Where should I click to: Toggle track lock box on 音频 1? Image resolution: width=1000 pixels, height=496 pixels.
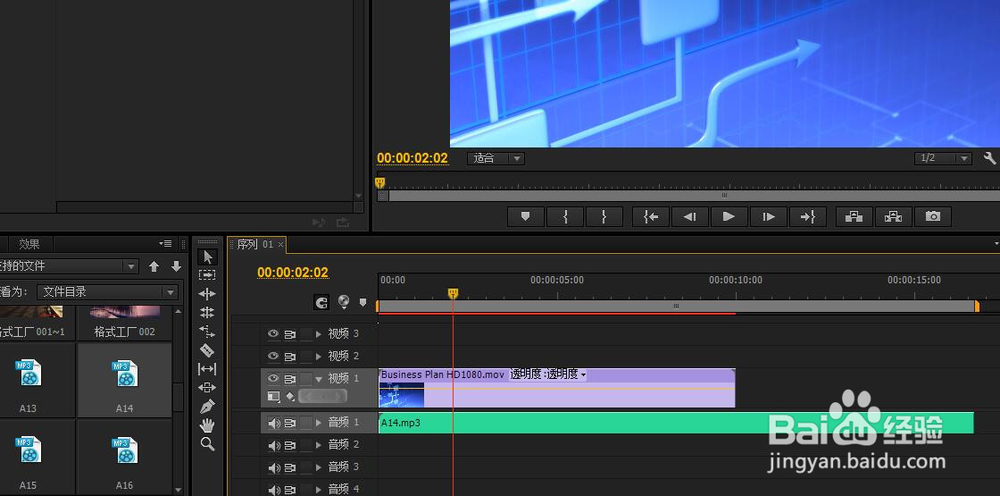point(307,423)
